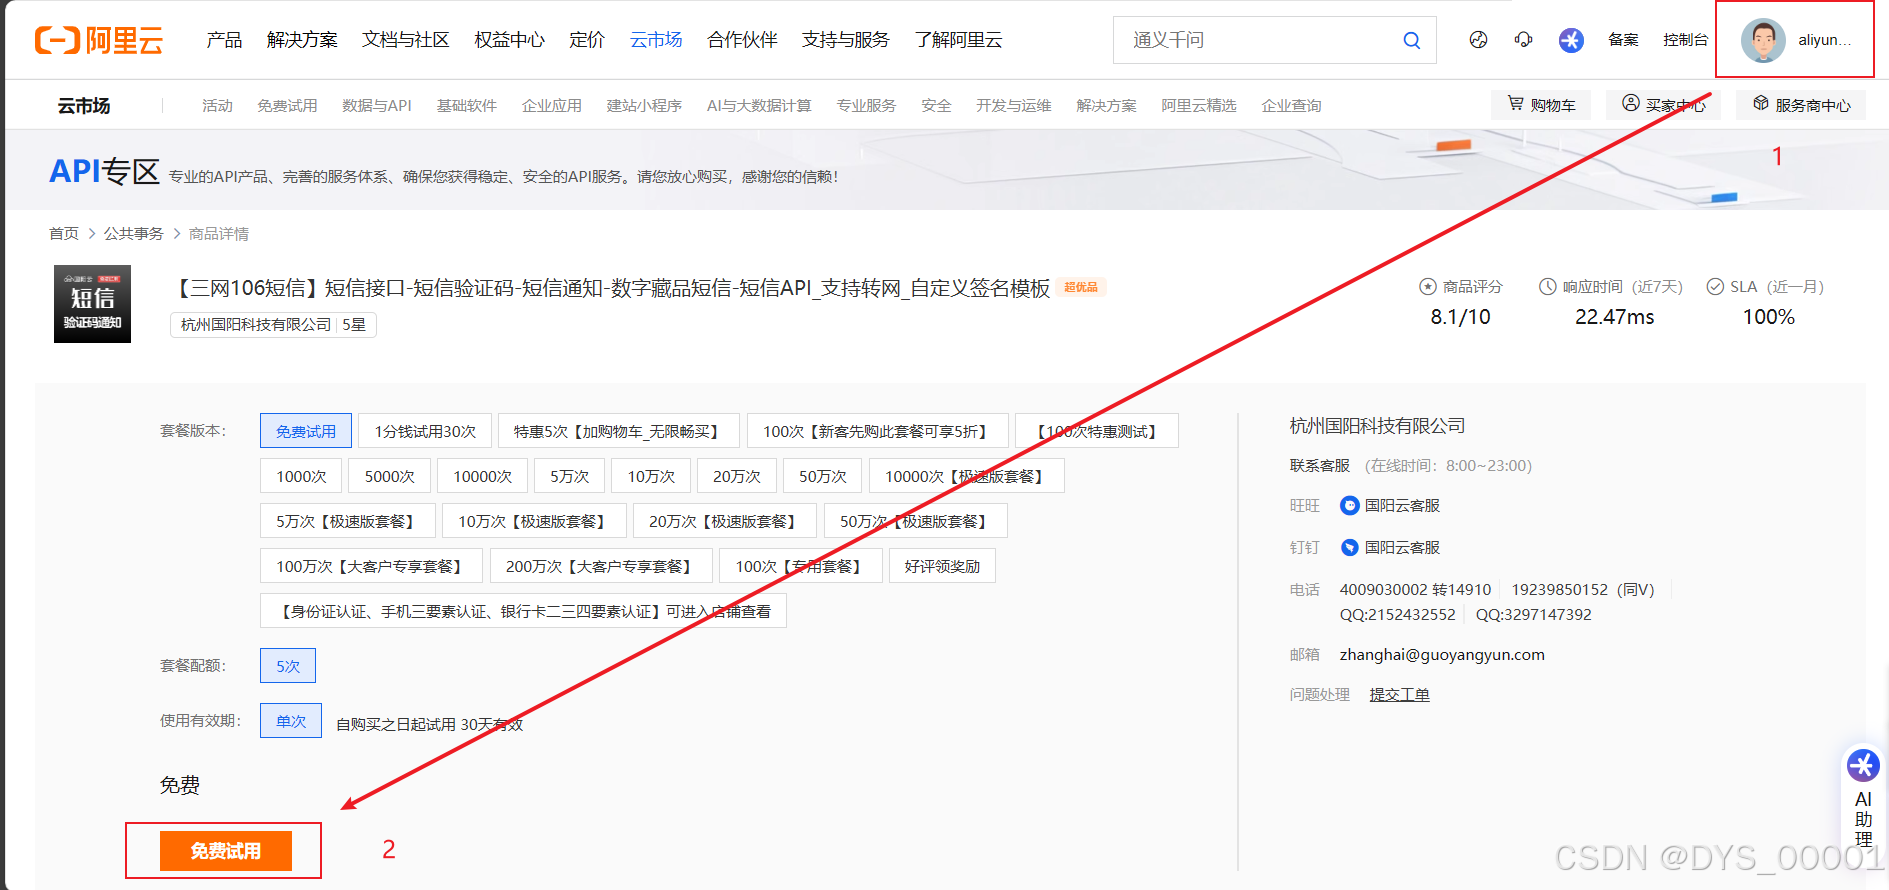This screenshot has width=1889, height=890.
Task: Select the 100万次 大客户专享套餐
Action: point(371,566)
